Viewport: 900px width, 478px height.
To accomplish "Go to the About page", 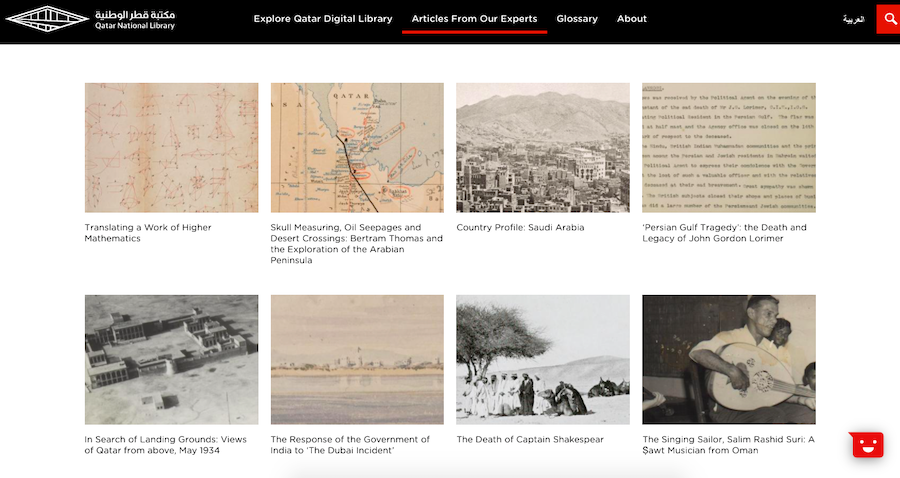I will pyautogui.click(x=631, y=19).
